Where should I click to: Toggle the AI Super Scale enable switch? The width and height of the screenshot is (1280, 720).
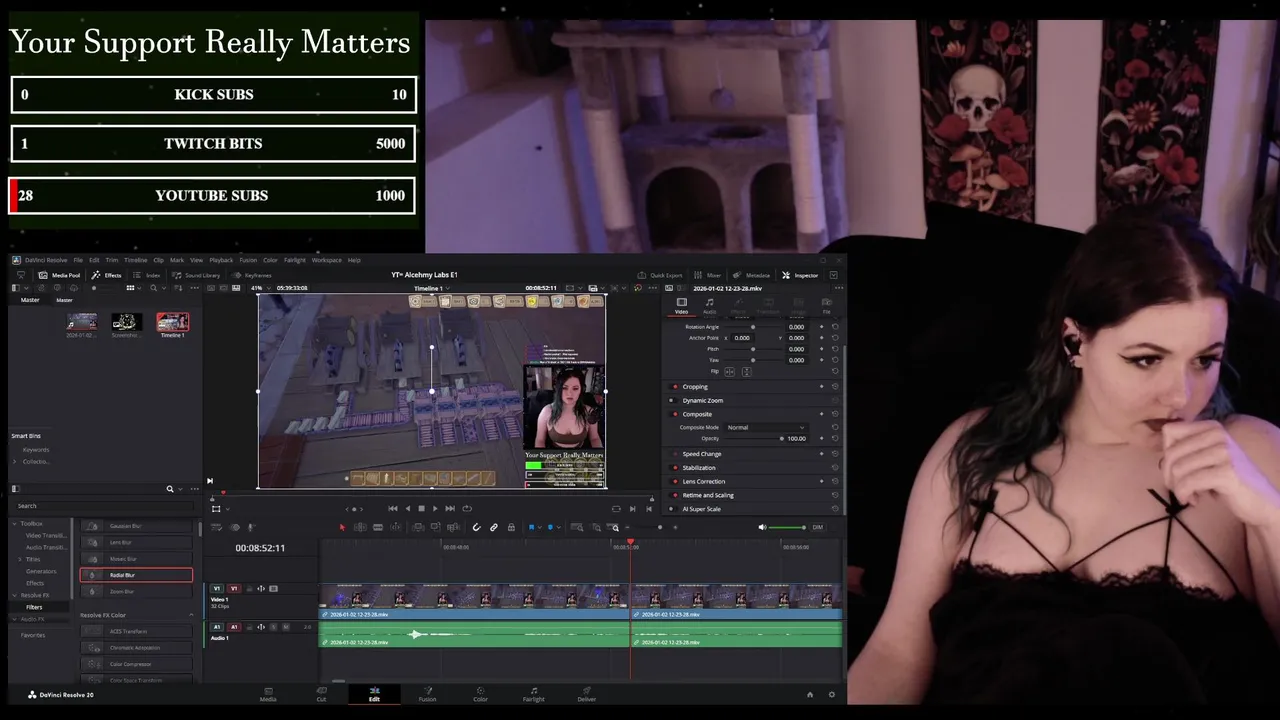675,509
